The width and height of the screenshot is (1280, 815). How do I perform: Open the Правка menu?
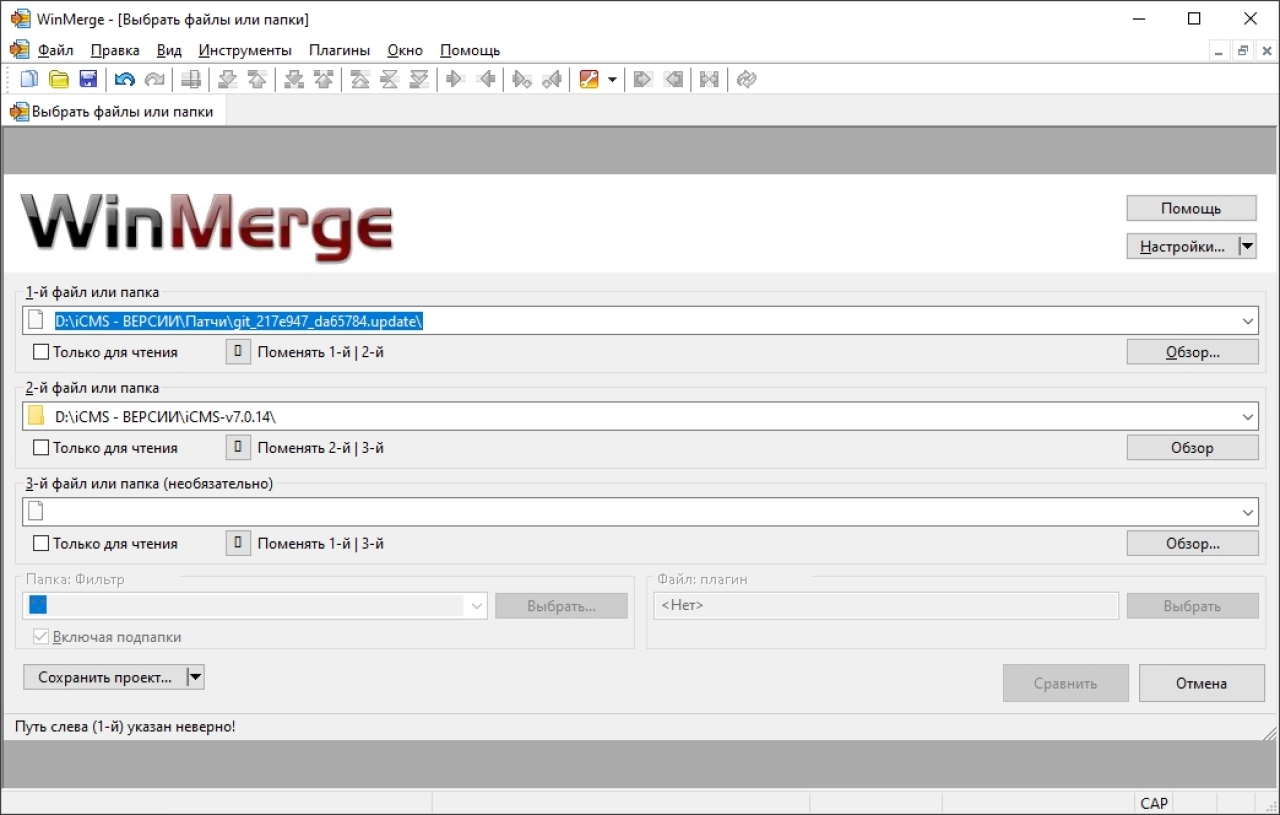pos(115,50)
